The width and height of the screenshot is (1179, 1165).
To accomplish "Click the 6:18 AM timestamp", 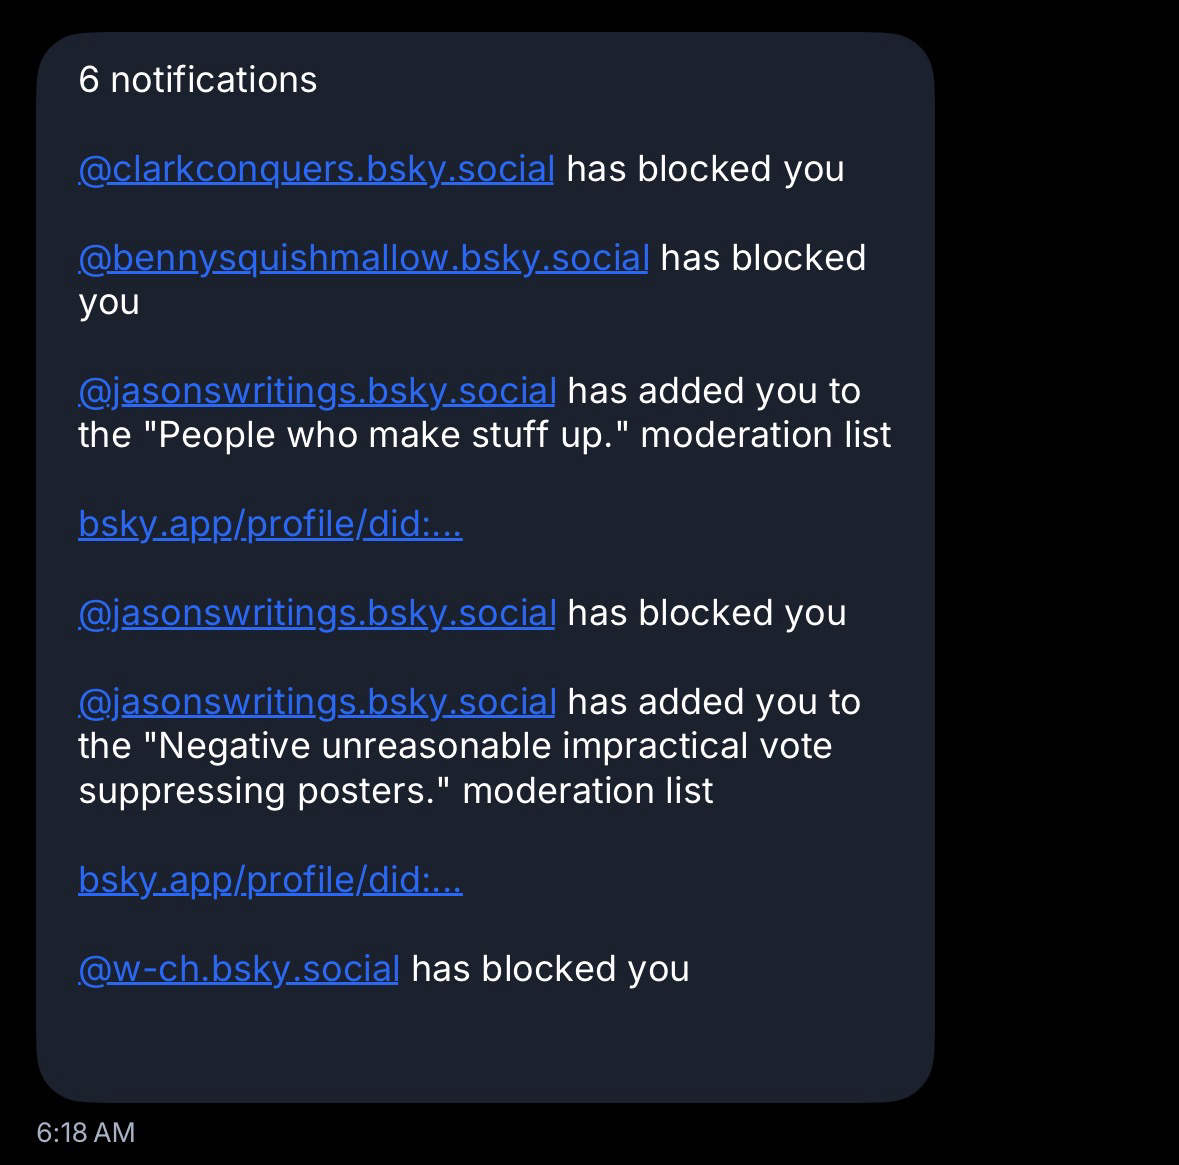I will coord(85,1132).
